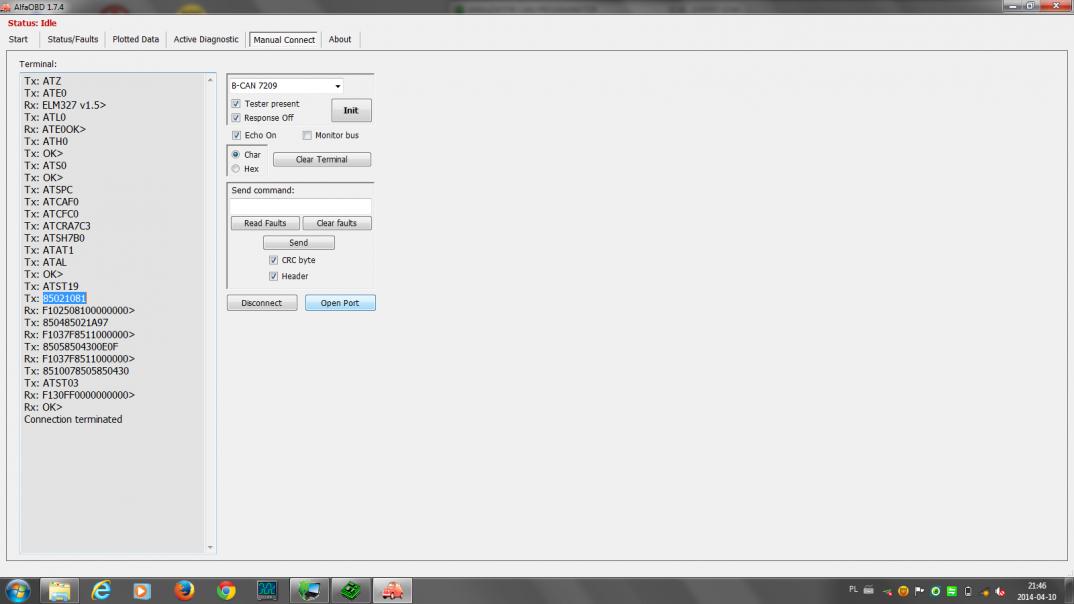Click Send command input field
The image size is (1074, 604).
(301, 205)
